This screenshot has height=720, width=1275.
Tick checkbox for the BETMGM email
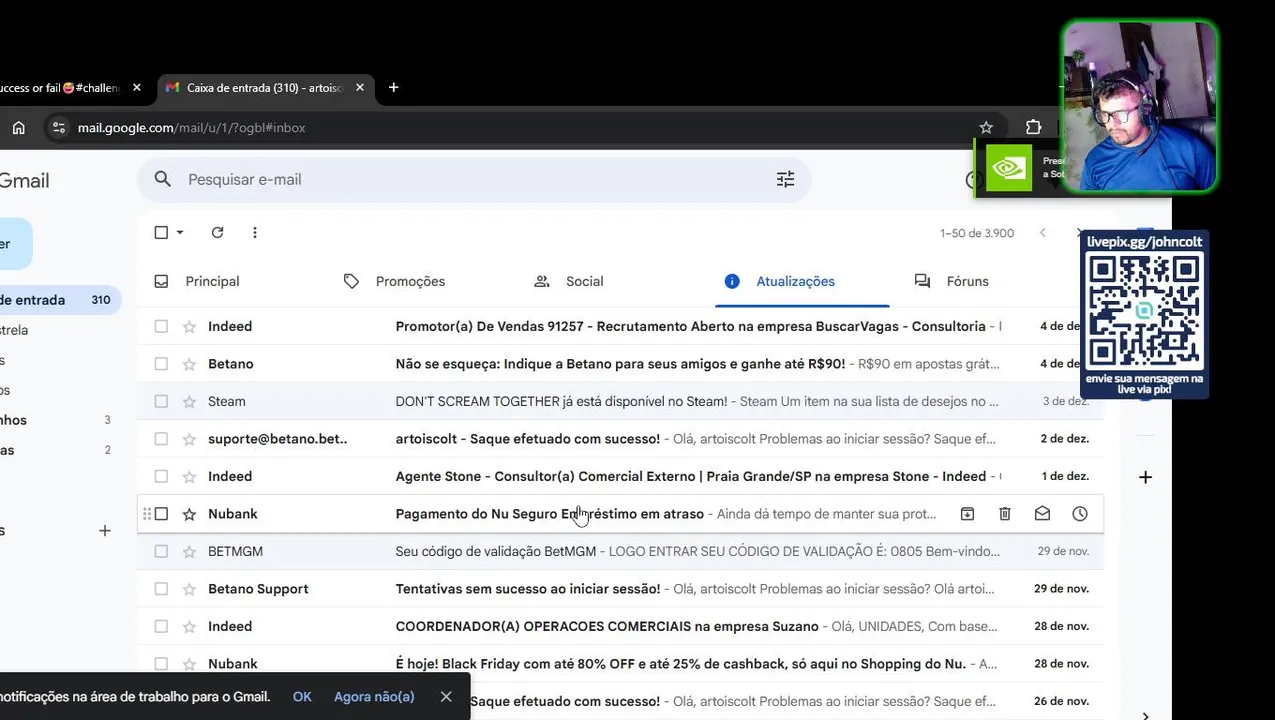click(x=161, y=551)
